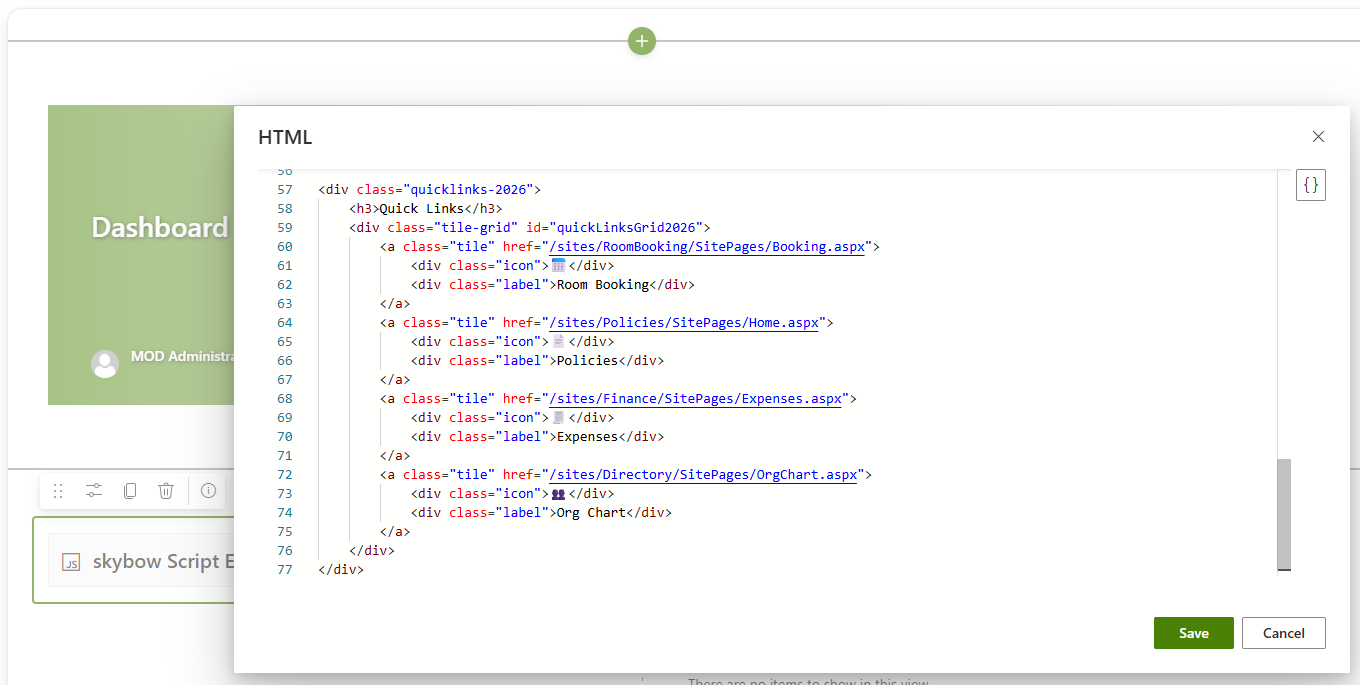Screen dimensions: 1360x685
Task: Click the Policies label text on line 66
Action: pyautogui.click(x=587, y=360)
